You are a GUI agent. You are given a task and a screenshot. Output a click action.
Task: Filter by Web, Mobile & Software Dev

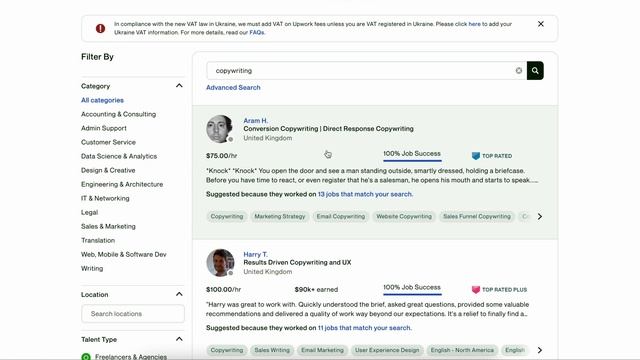[124, 255]
